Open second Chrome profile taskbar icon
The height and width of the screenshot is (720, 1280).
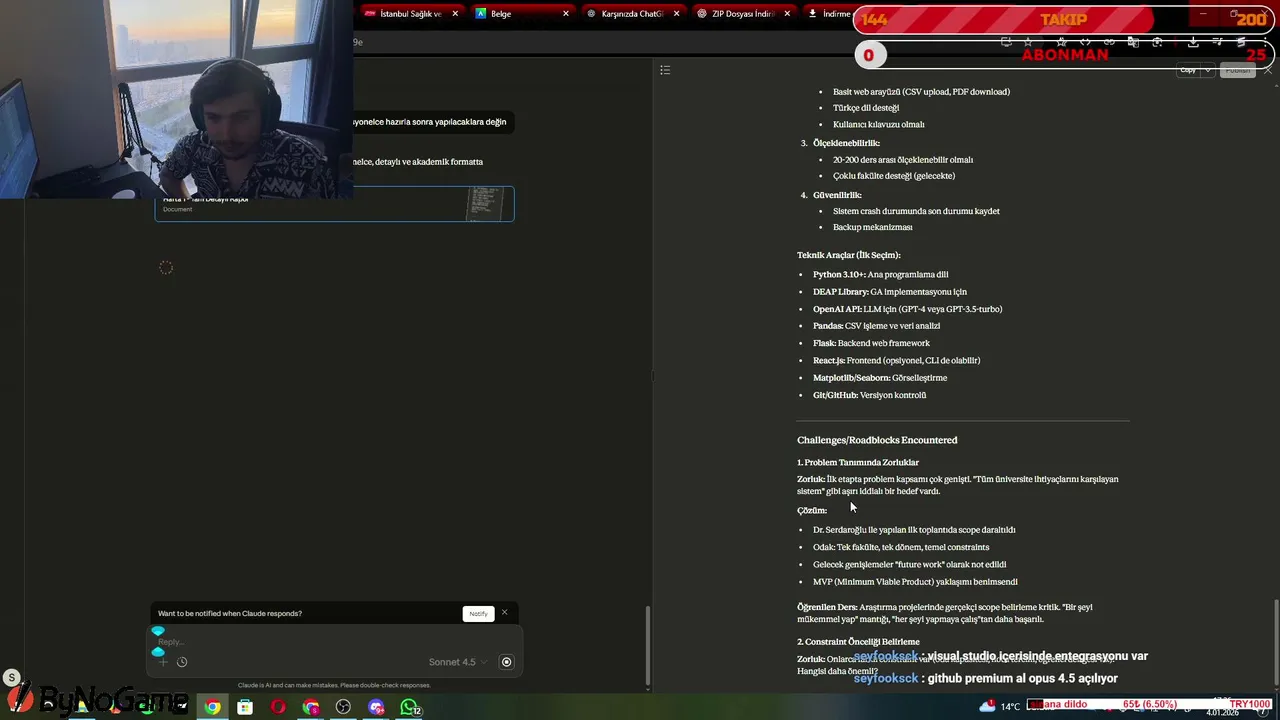pos(311,707)
